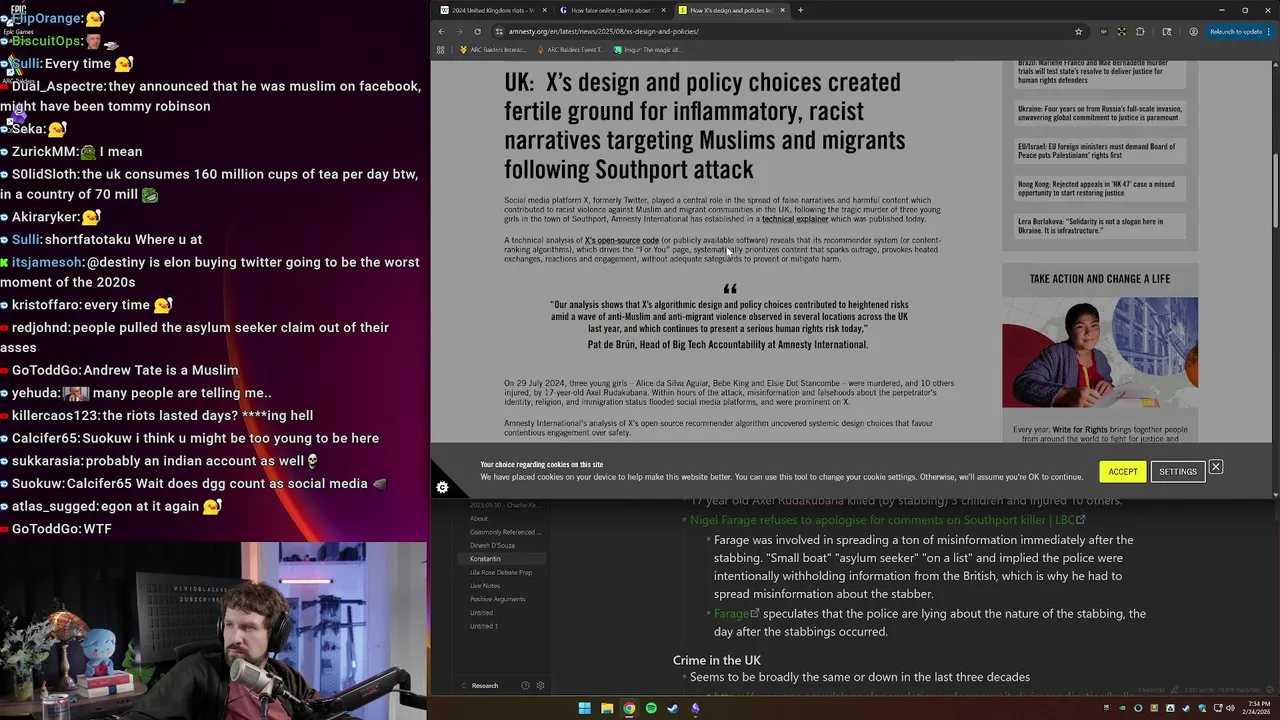Open the Chrome profile avatar icon
The image size is (1280, 720).
point(1193,31)
